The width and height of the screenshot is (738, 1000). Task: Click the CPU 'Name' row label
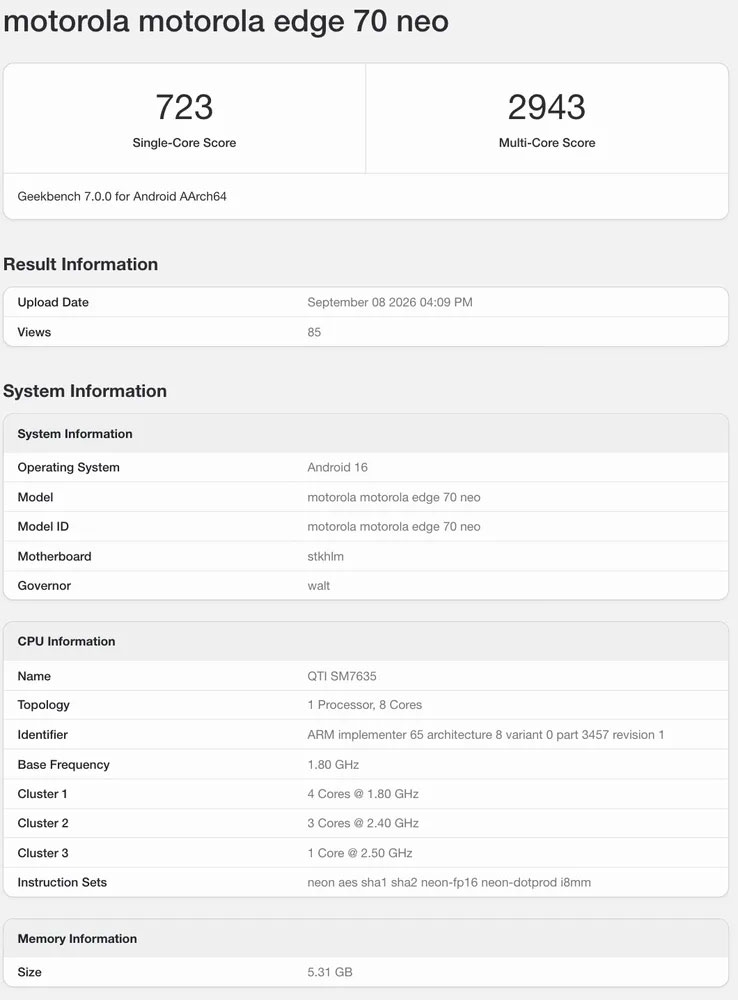pos(34,676)
